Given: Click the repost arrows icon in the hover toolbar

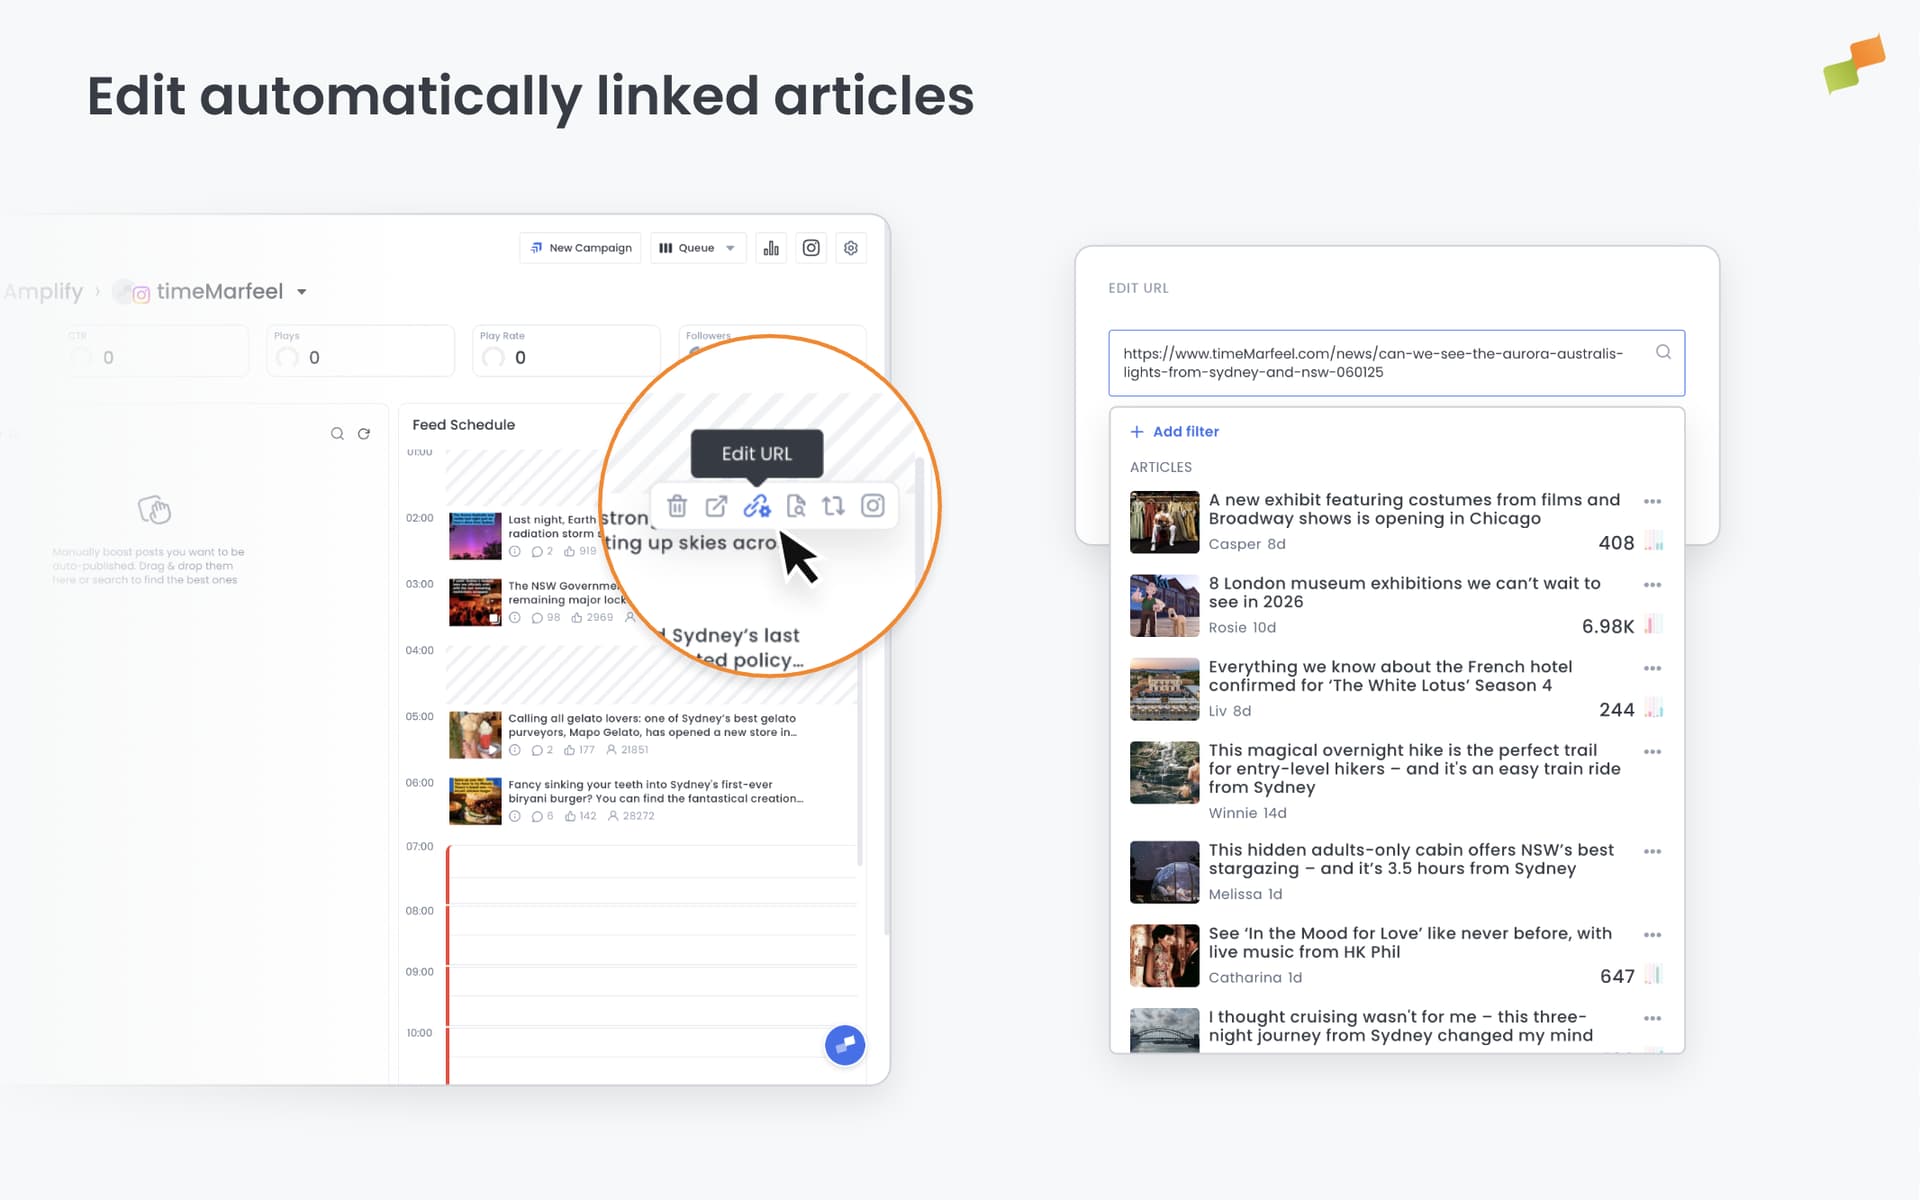Looking at the screenshot, I should [835, 506].
